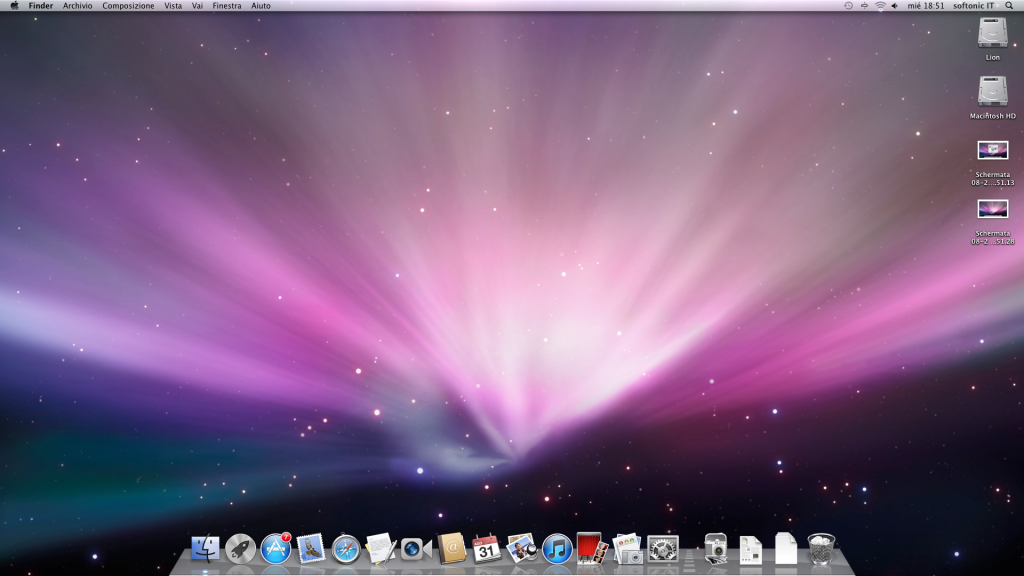
Task: Open System Preferences gear icon
Action: point(663,548)
